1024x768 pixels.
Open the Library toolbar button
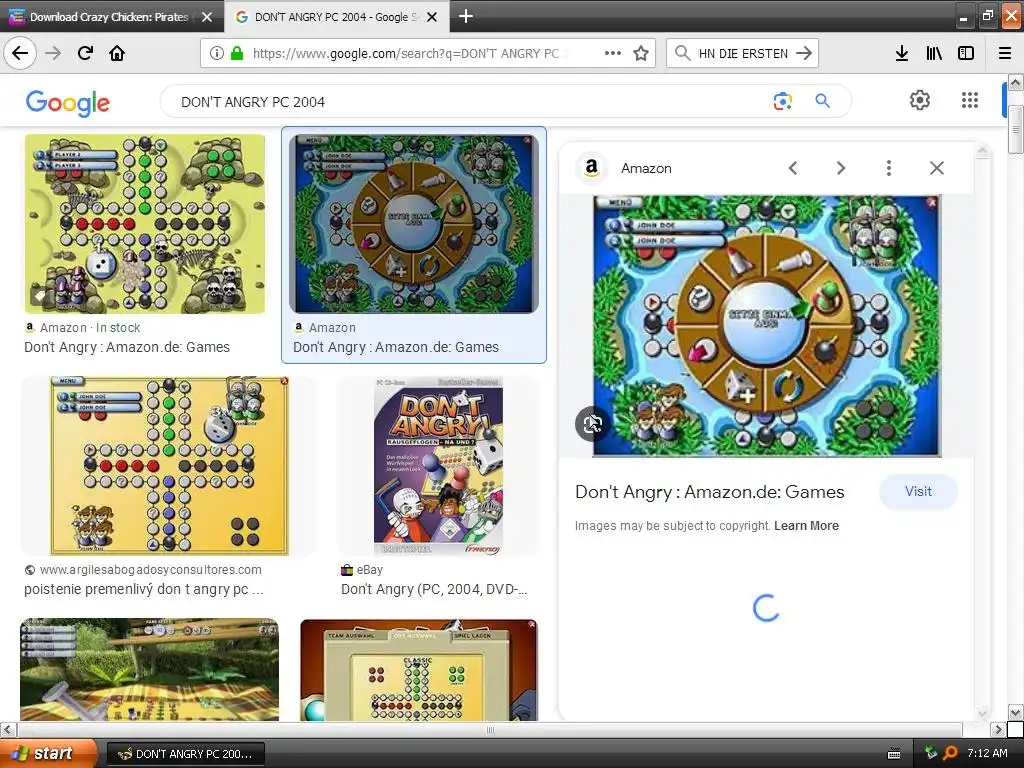coord(934,53)
